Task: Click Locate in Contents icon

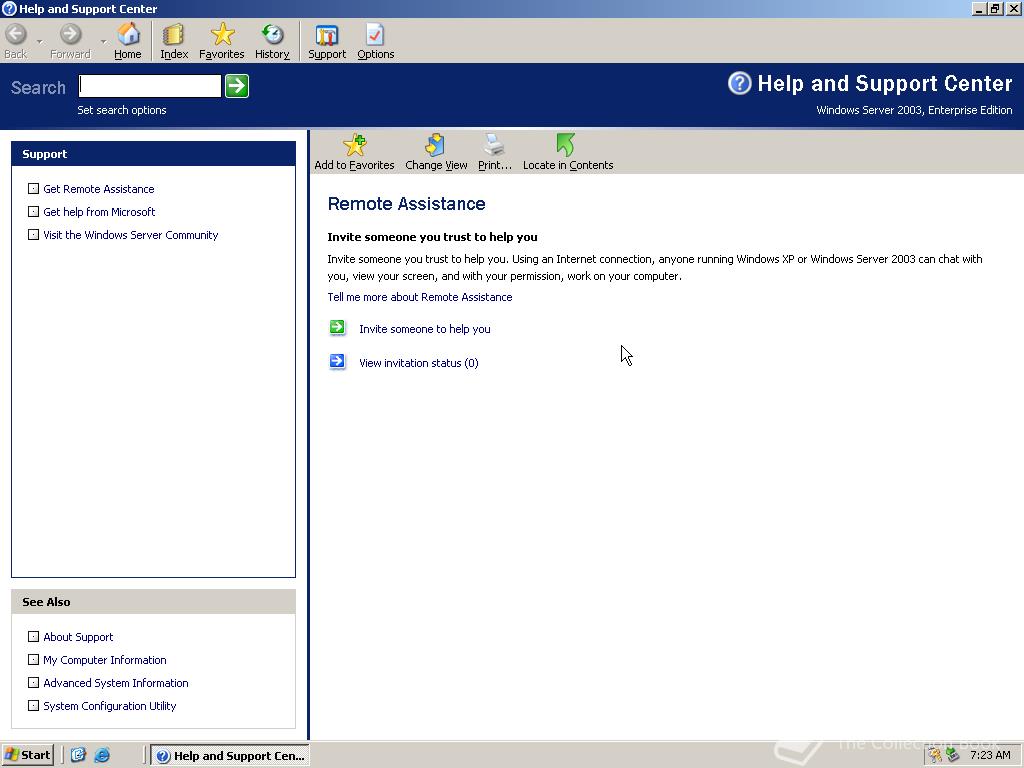Action: coord(566,151)
